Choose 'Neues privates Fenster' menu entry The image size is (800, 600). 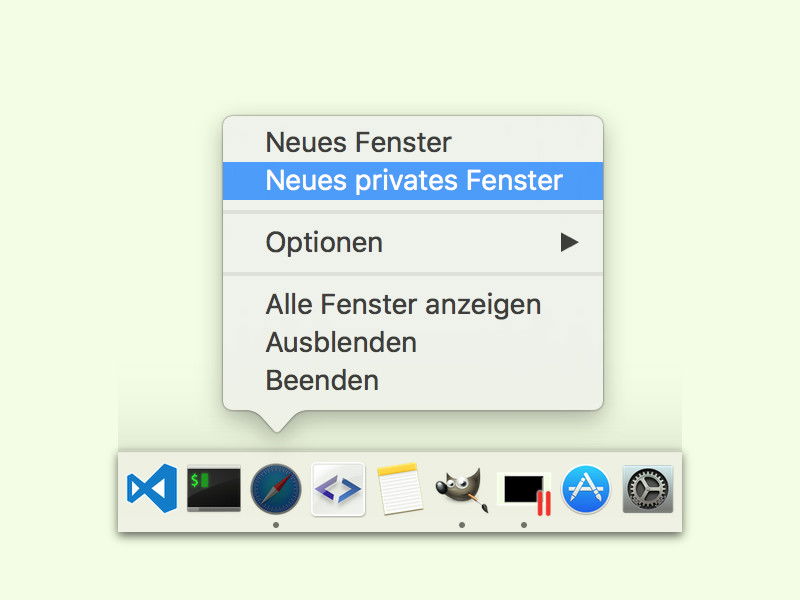coord(413,181)
